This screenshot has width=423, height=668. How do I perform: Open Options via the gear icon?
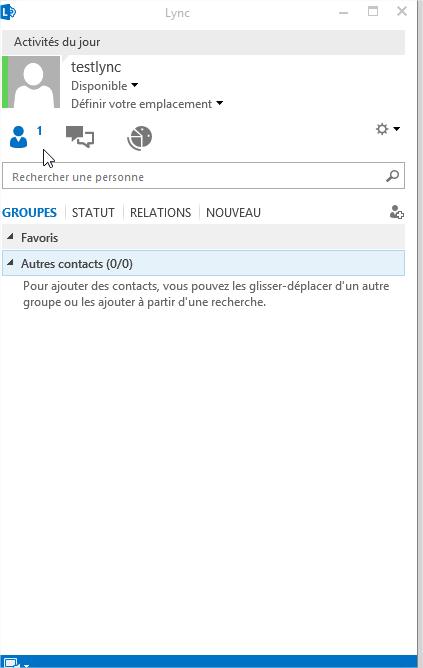coord(382,129)
